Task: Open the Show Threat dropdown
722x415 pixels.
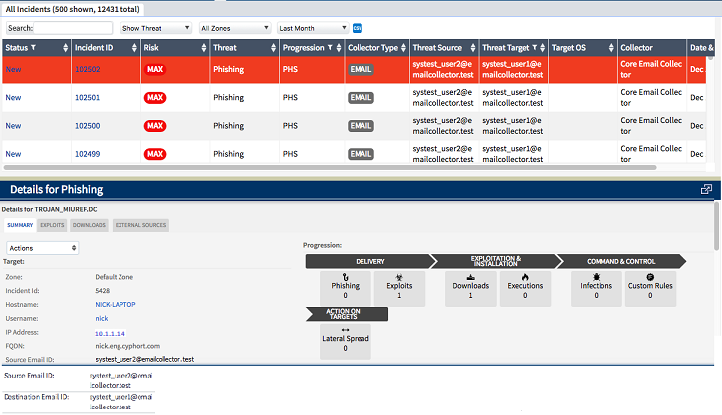Action: pos(156,28)
